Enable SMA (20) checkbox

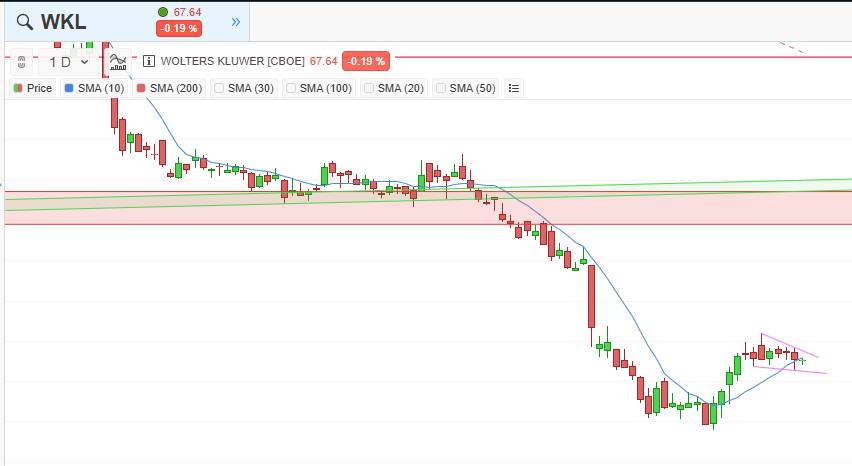pyautogui.click(x=369, y=88)
